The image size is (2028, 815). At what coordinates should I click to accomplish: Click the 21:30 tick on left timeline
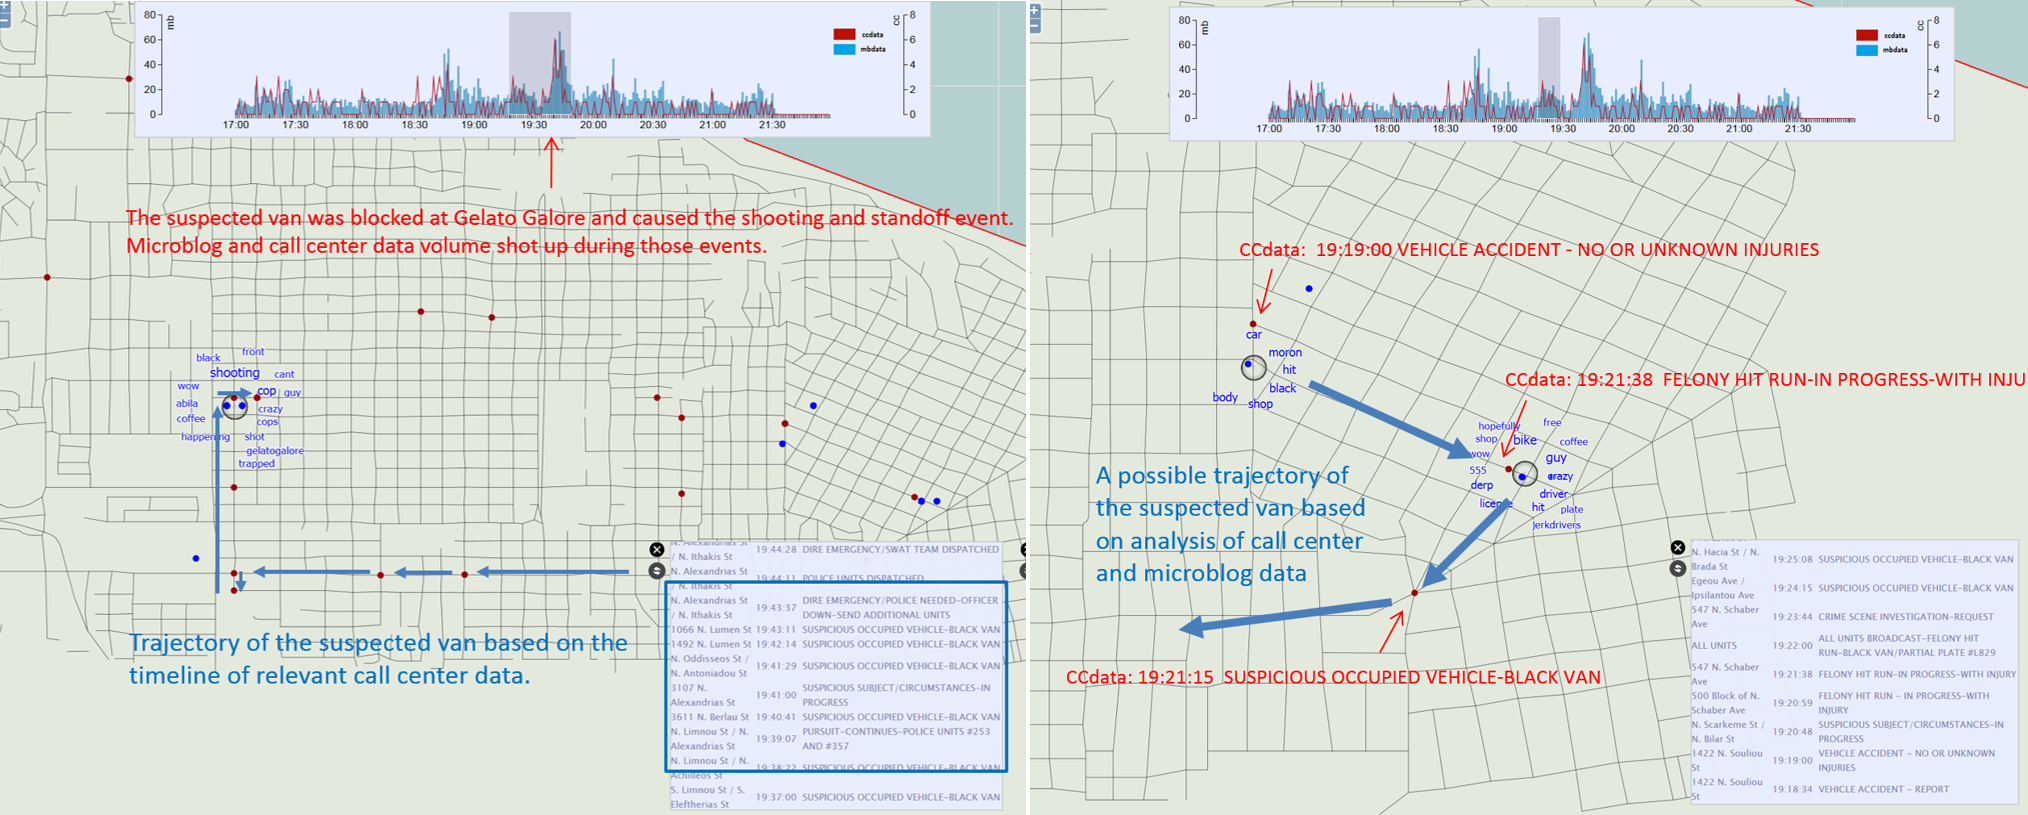pos(772,125)
